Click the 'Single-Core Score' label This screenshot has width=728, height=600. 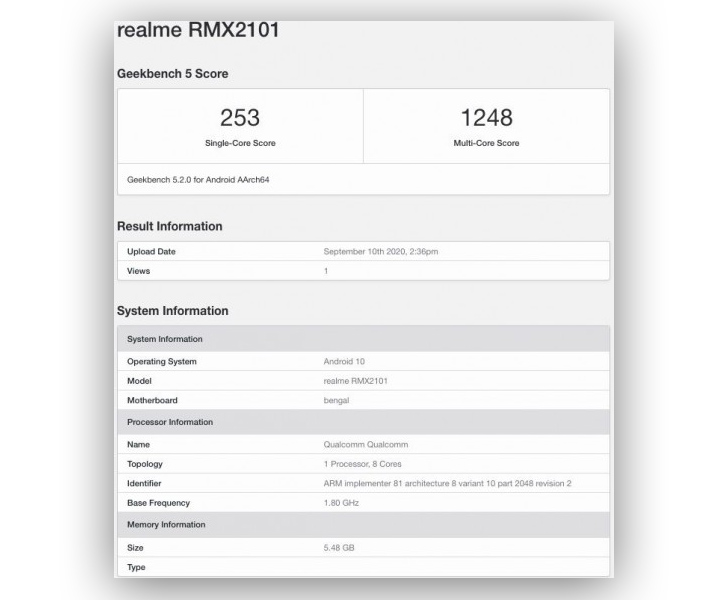pos(240,143)
